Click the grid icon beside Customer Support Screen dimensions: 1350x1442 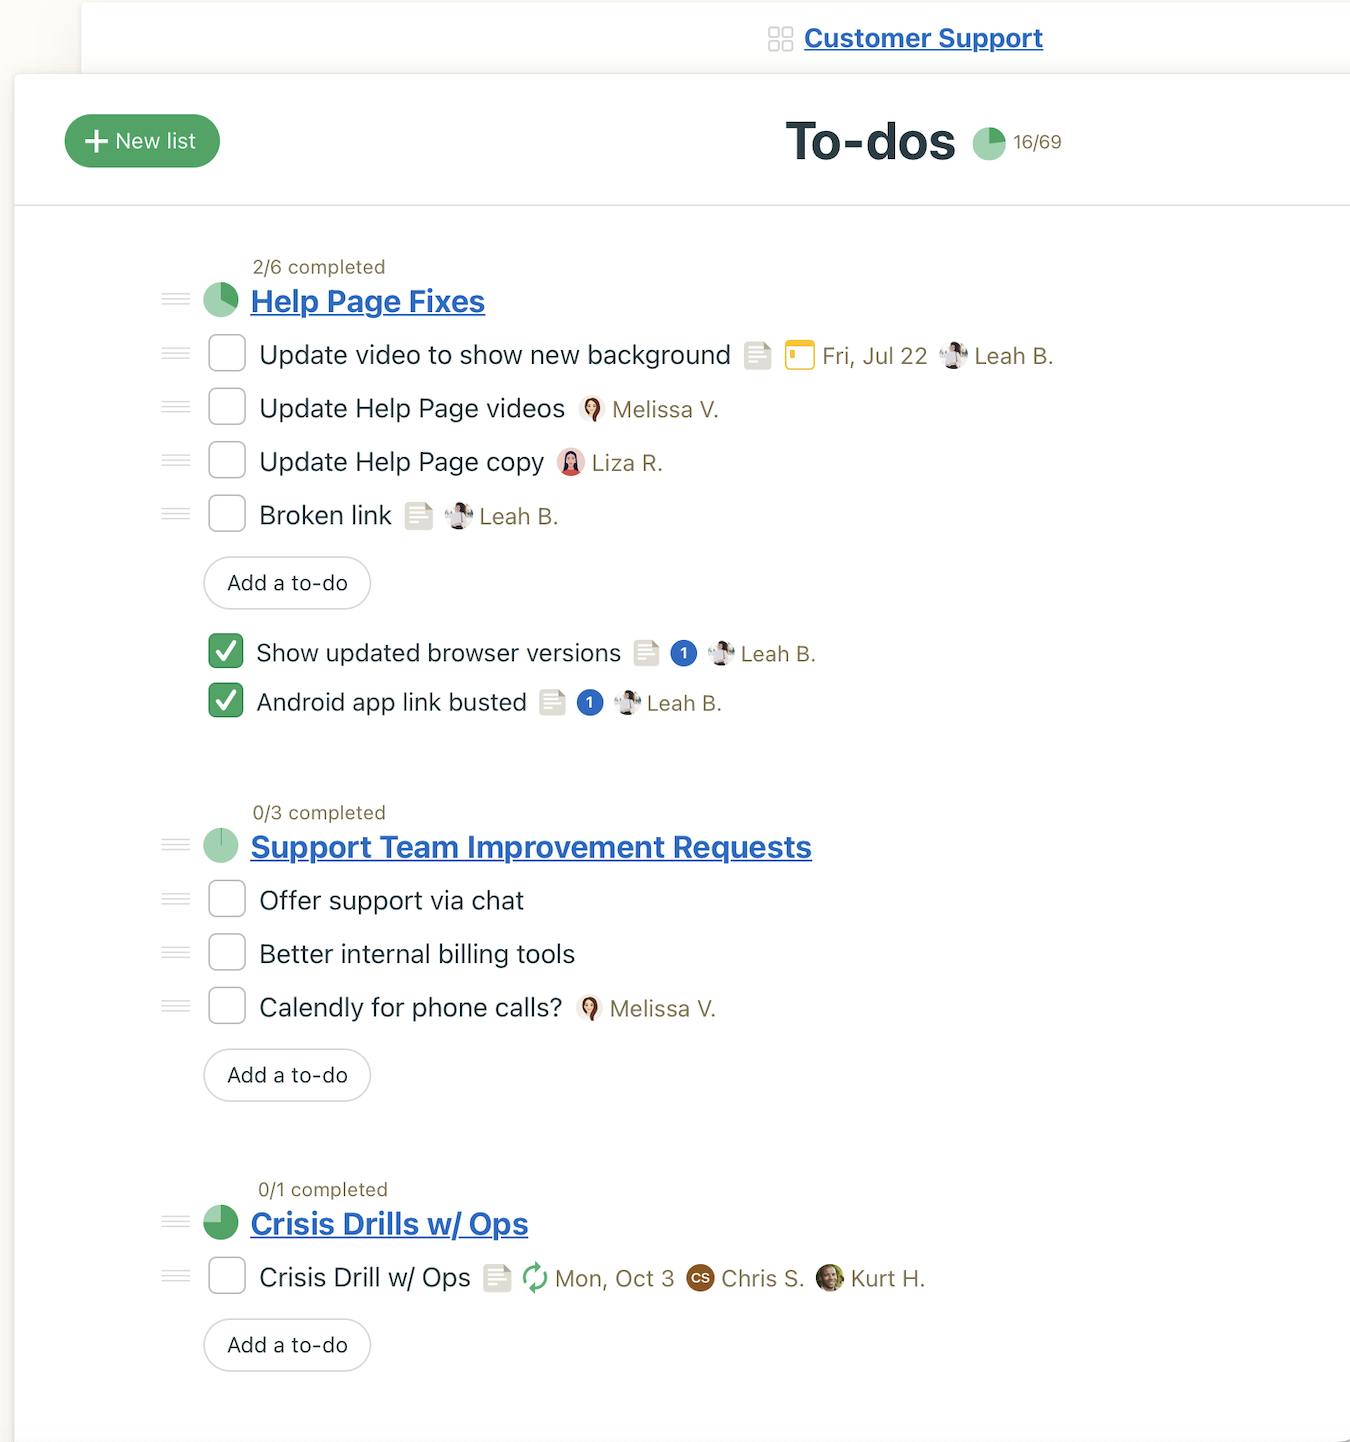[781, 38]
